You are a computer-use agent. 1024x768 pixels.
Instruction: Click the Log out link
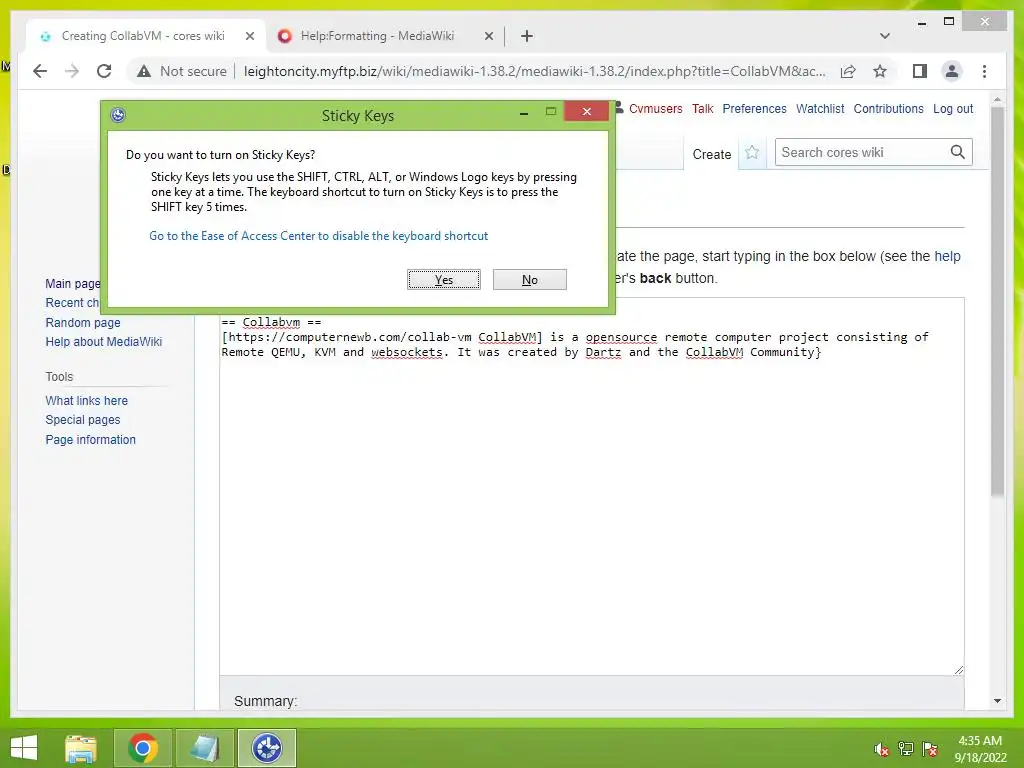pyautogui.click(x=953, y=108)
